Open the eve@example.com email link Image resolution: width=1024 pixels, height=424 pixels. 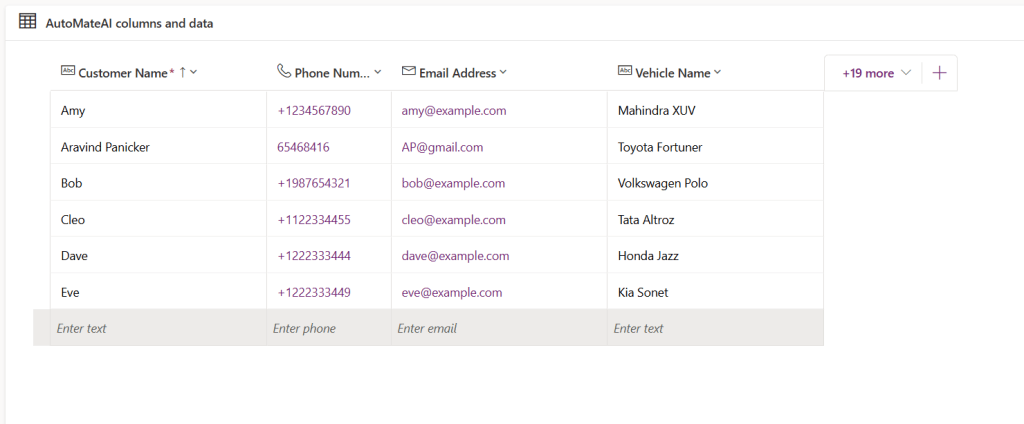[452, 293]
